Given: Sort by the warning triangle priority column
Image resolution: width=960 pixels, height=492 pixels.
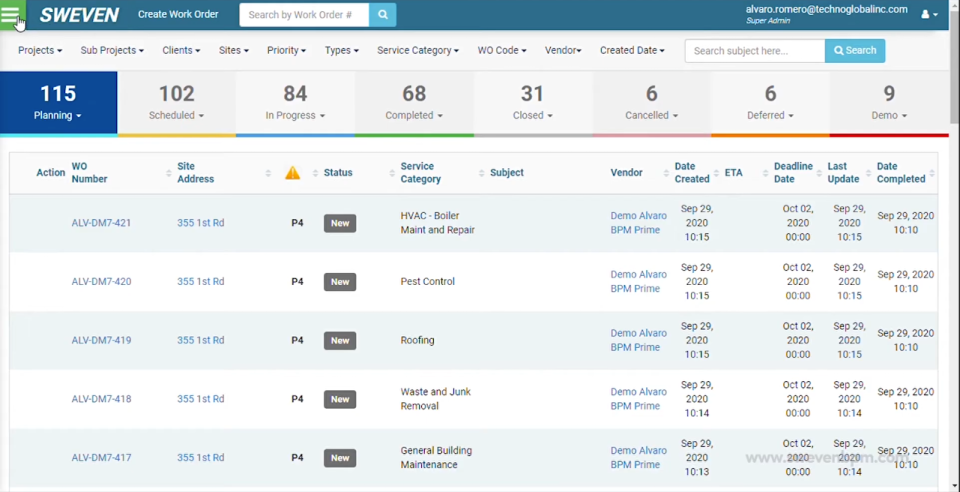Looking at the screenshot, I should [293, 173].
